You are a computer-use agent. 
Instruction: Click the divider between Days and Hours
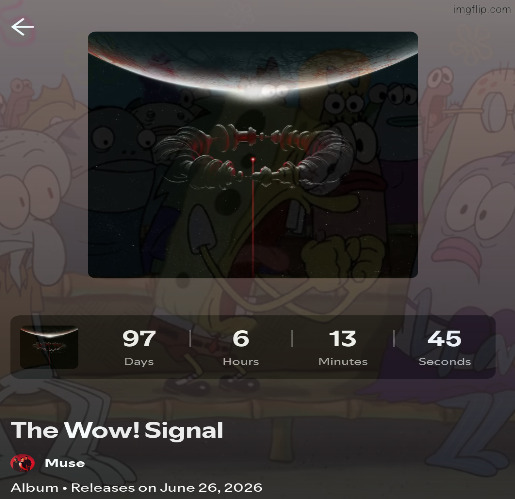(190, 339)
